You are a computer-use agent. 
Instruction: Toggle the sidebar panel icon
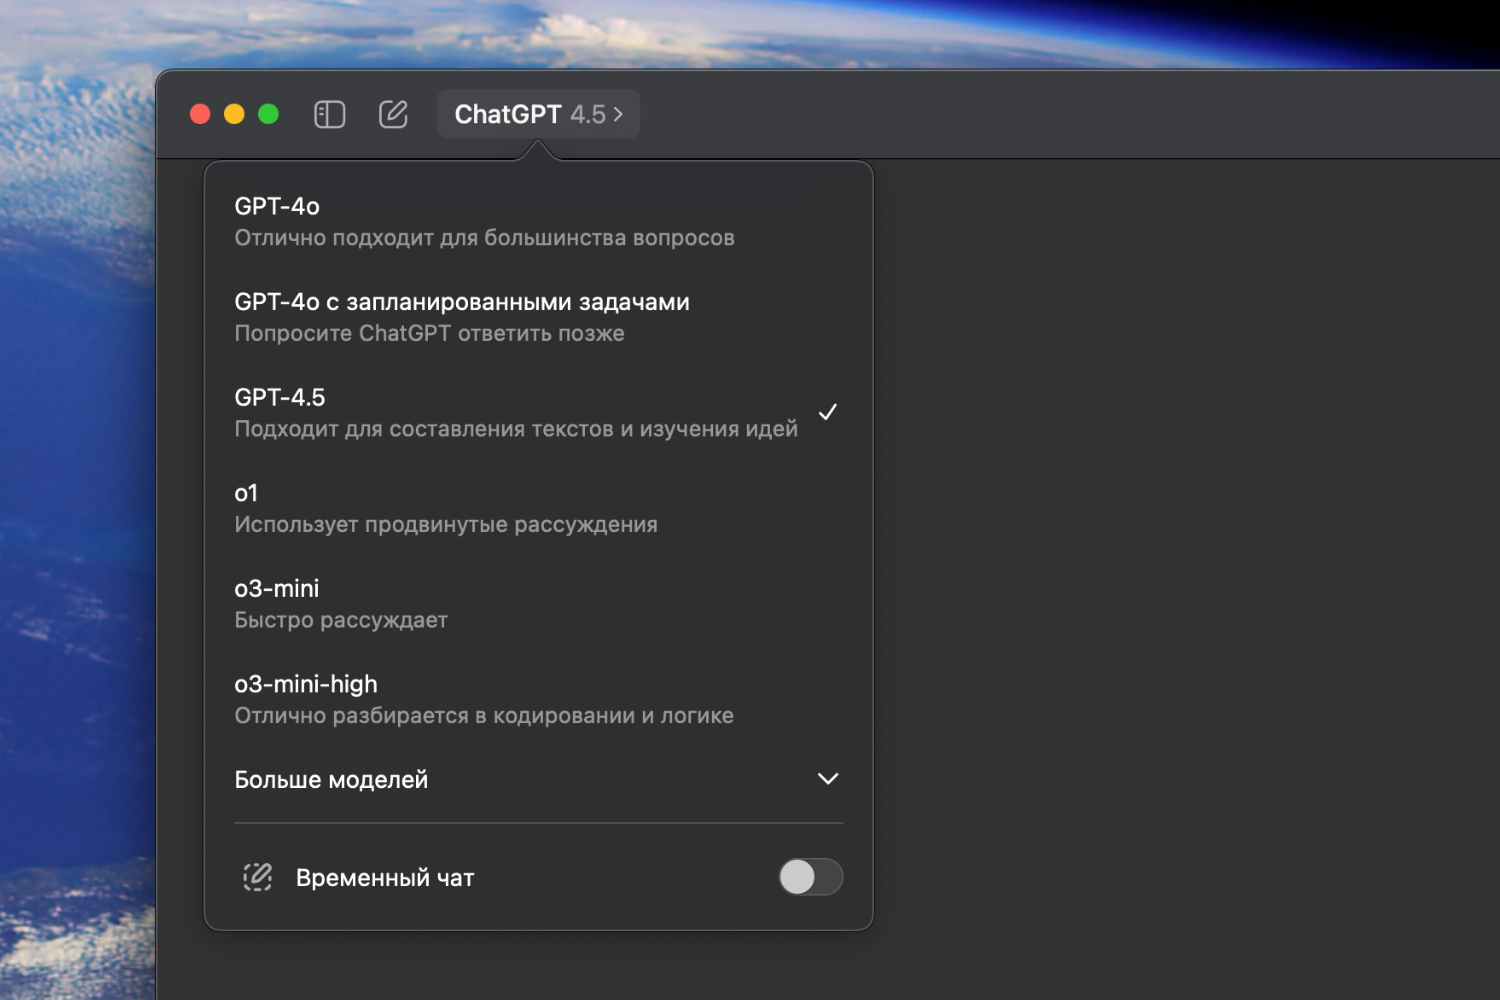click(x=329, y=114)
